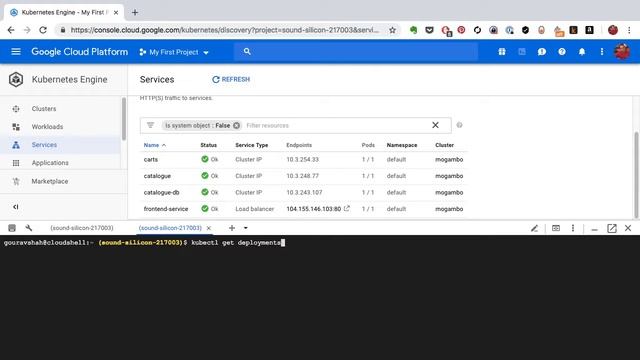Open a new browser tab with plus
640x360 pixels.
point(135,12)
